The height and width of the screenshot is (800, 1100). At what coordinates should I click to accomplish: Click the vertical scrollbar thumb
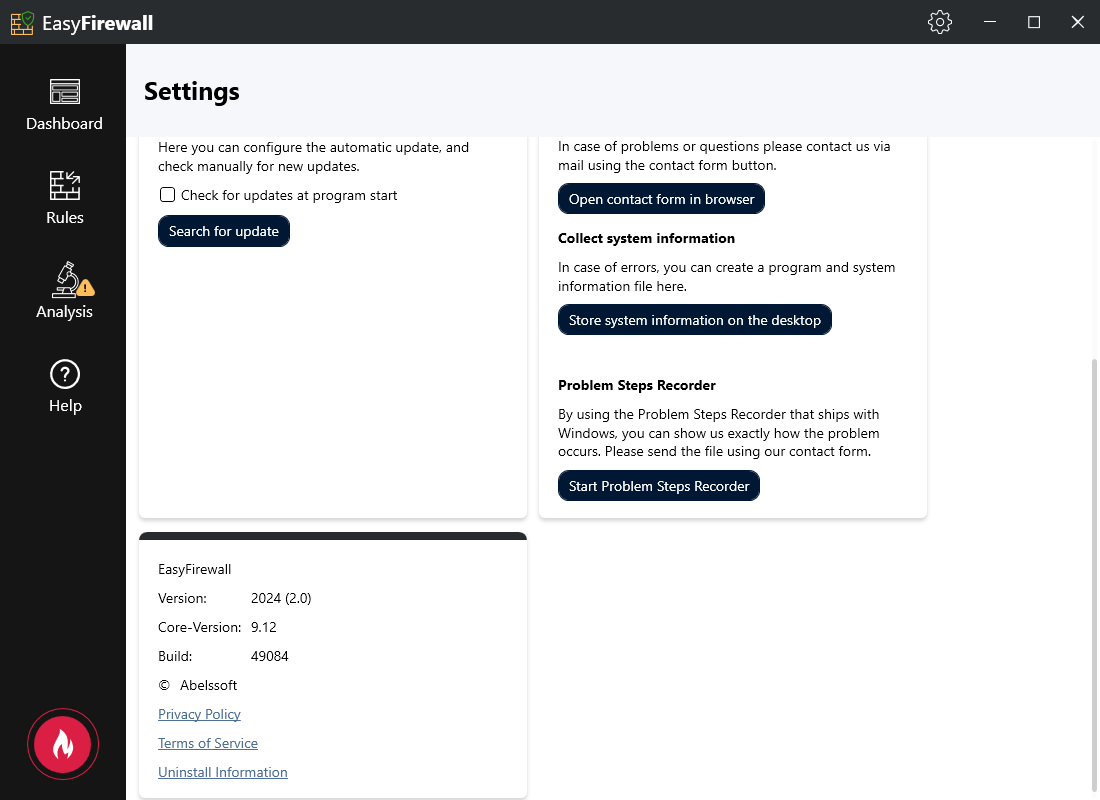[1094, 575]
